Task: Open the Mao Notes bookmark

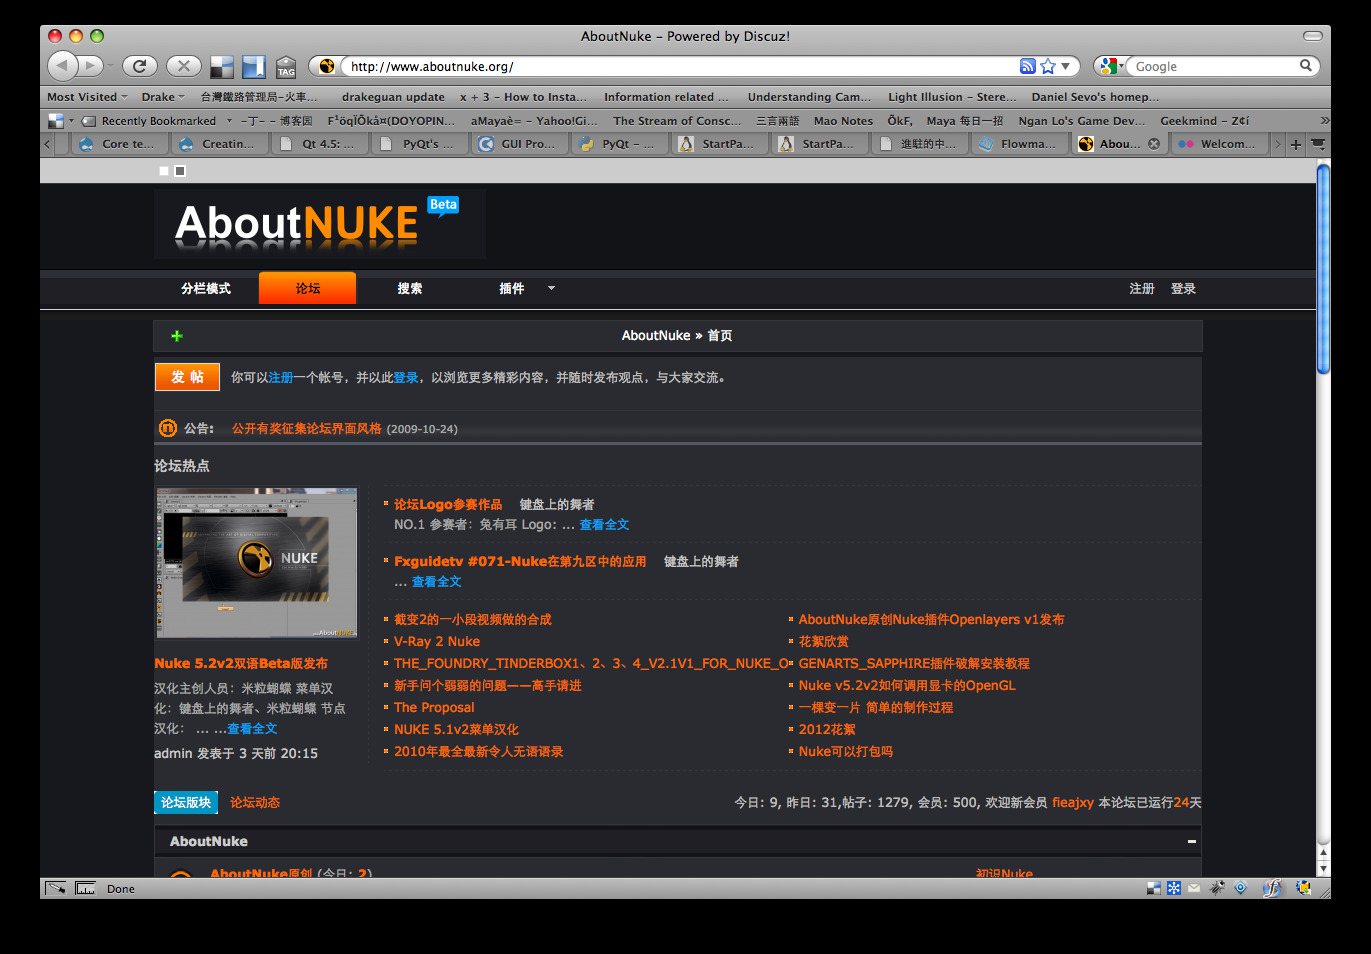Action: (x=843, y=121)
